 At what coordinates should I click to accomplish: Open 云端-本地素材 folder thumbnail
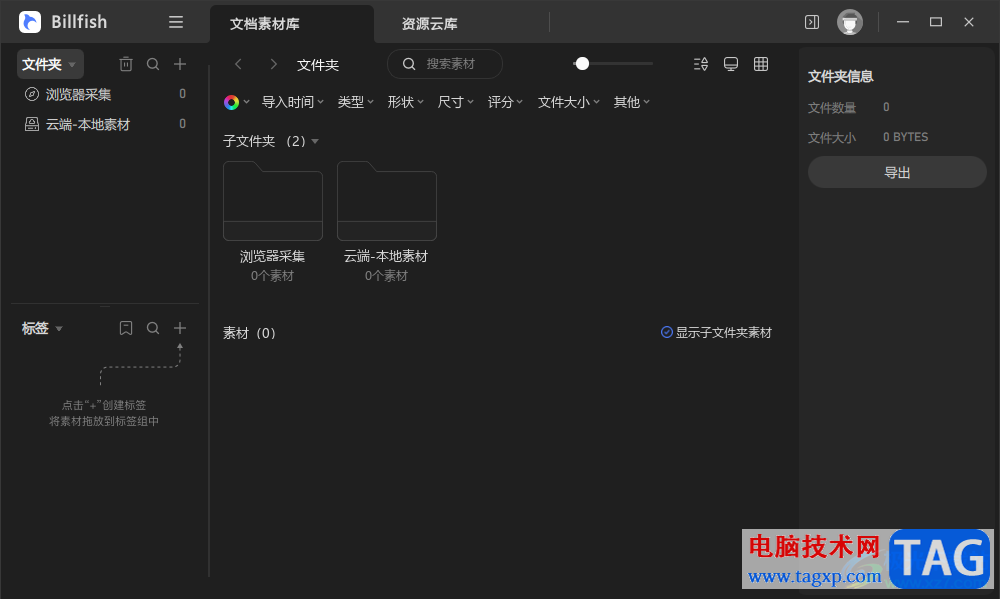pyautogui.click(x=386, y=201)
